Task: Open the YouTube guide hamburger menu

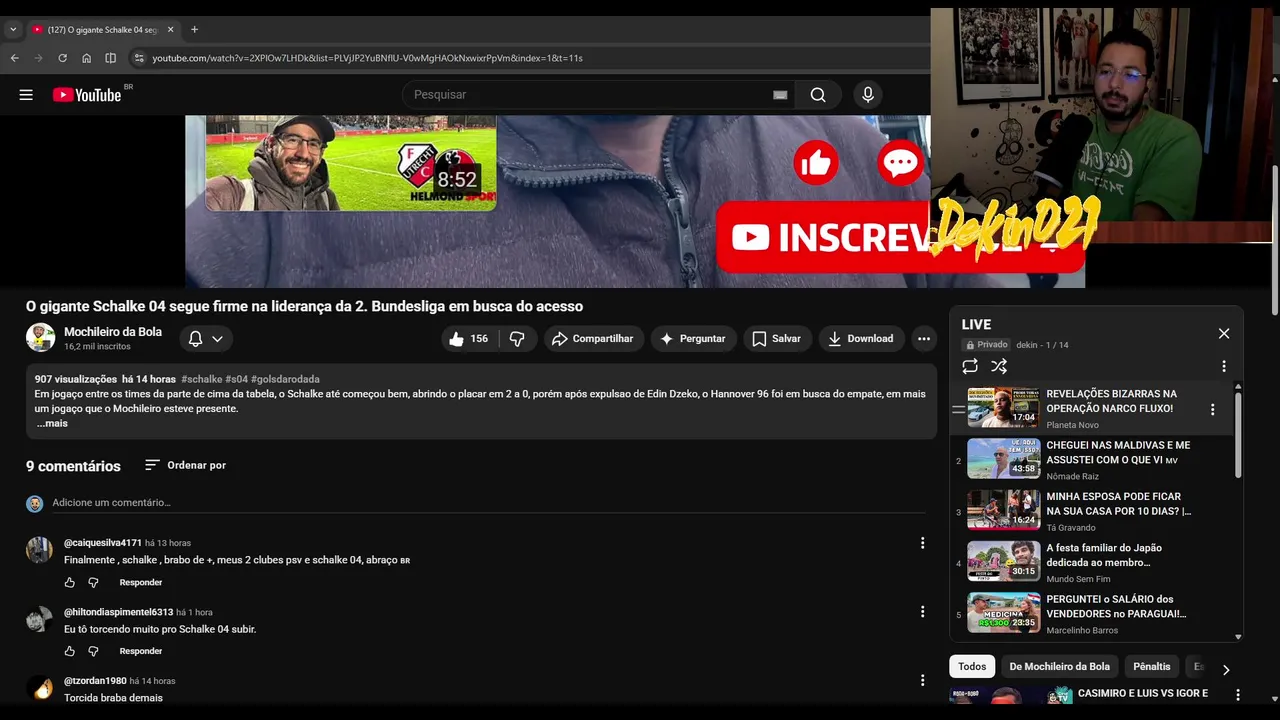Action: pyautogui.click(x=26, y=95)
